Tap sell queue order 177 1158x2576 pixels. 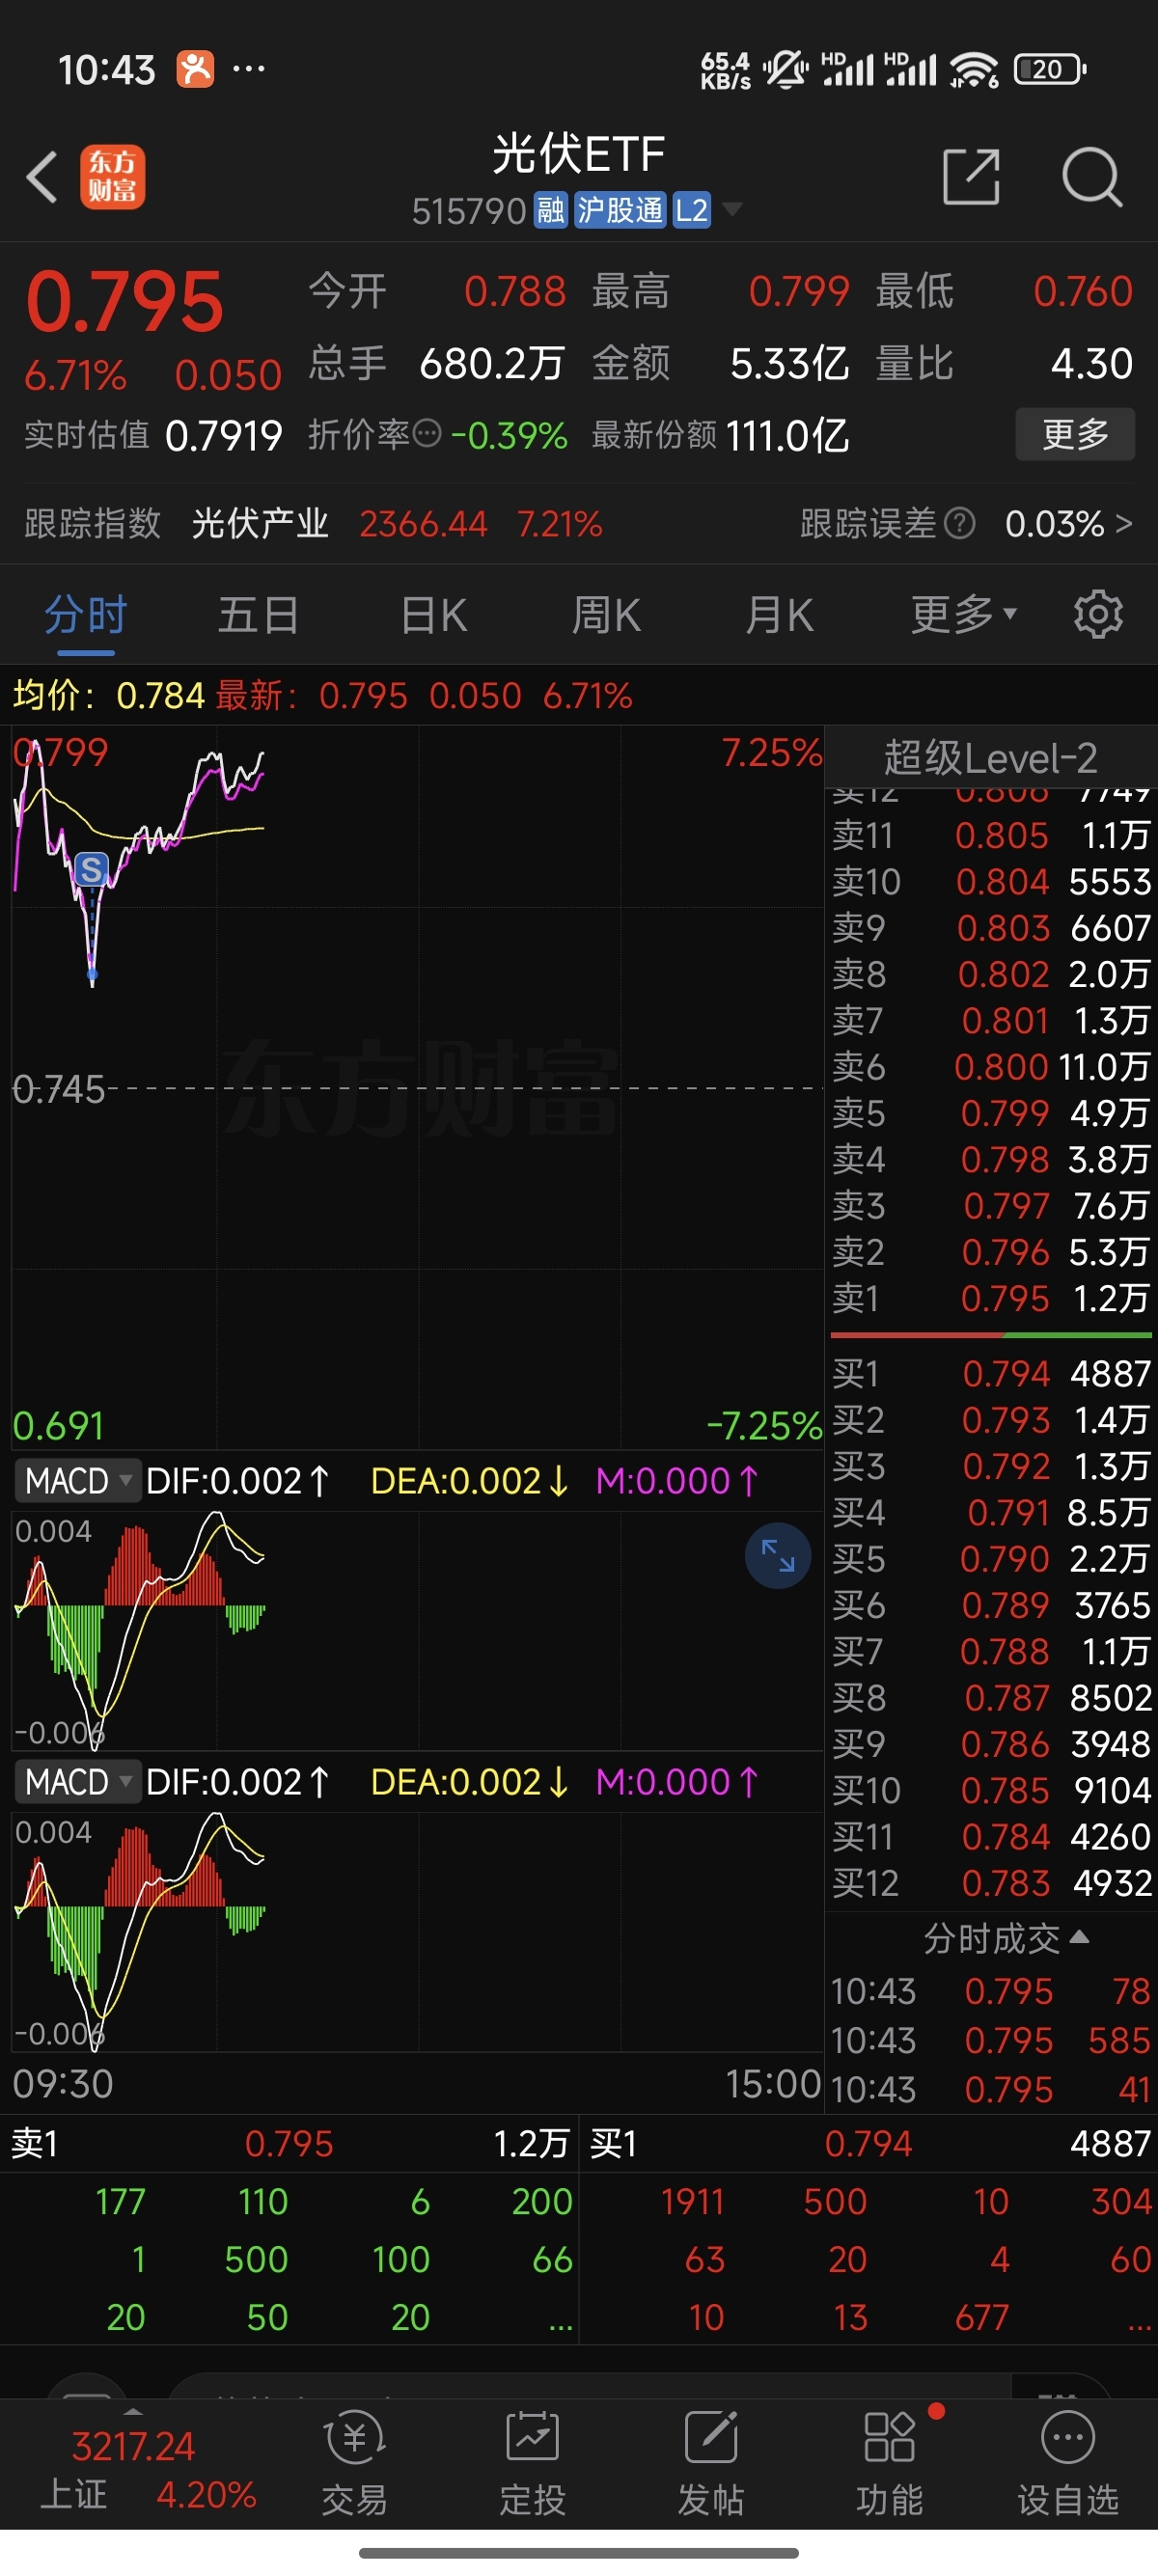click(x=121, y=2201)
